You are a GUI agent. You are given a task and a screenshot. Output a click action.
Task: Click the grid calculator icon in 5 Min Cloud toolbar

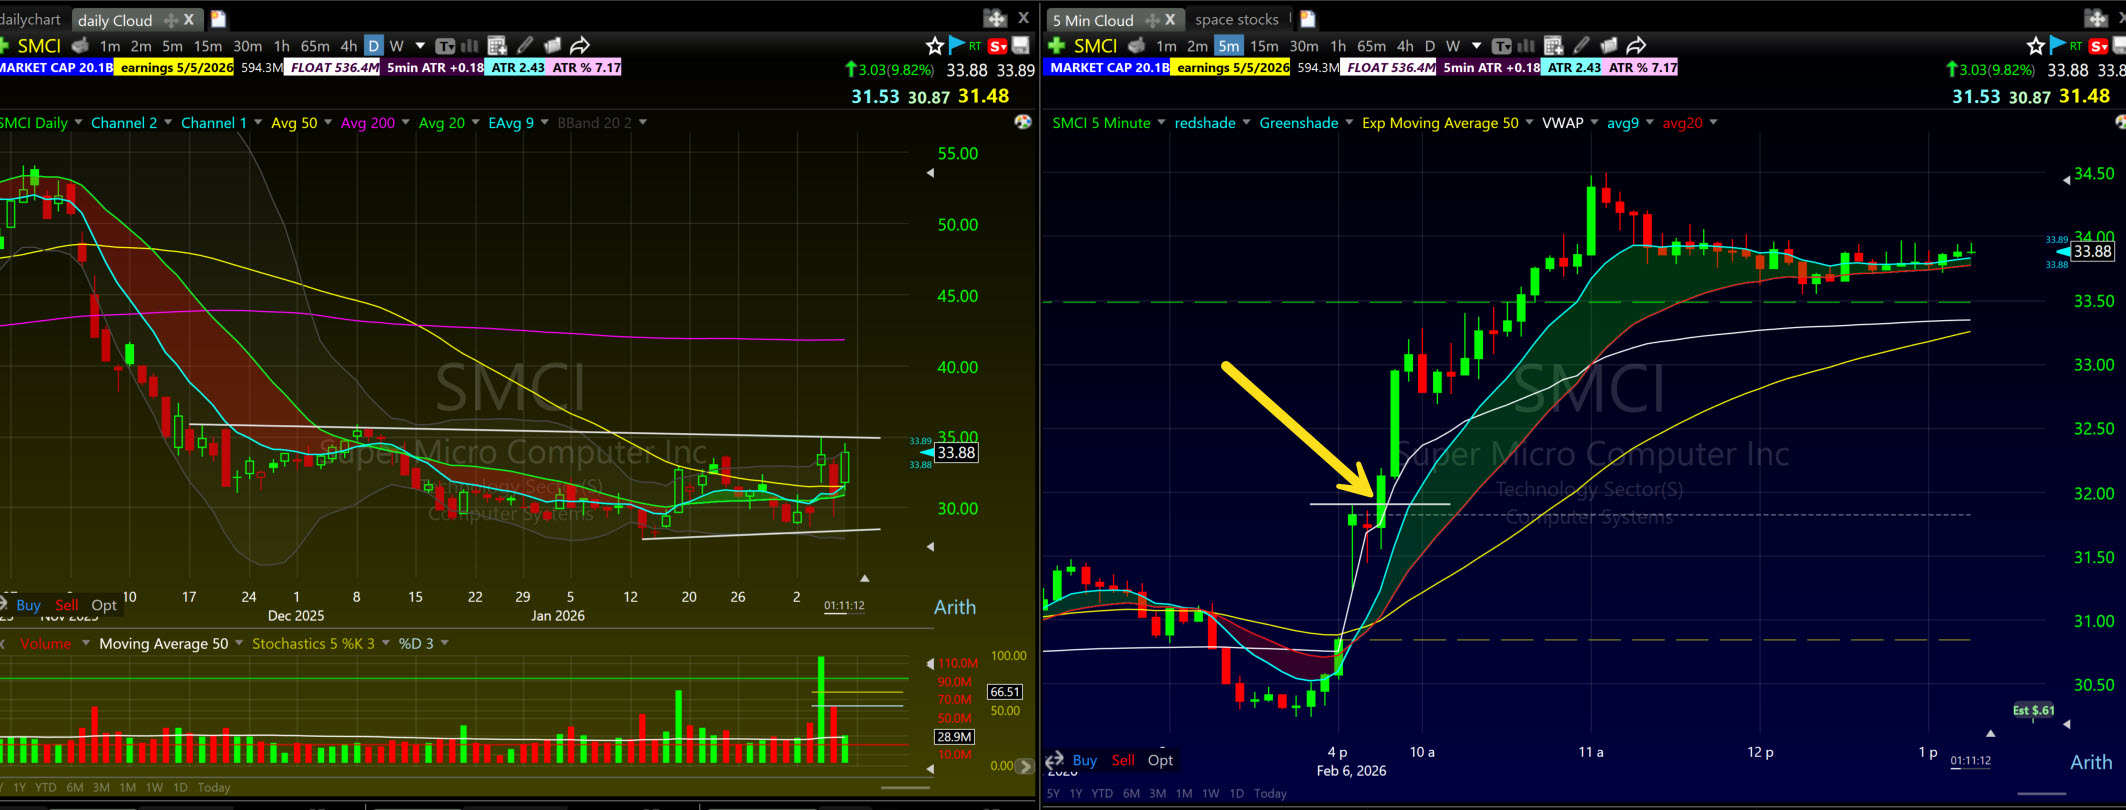(x=1553, y=46)
